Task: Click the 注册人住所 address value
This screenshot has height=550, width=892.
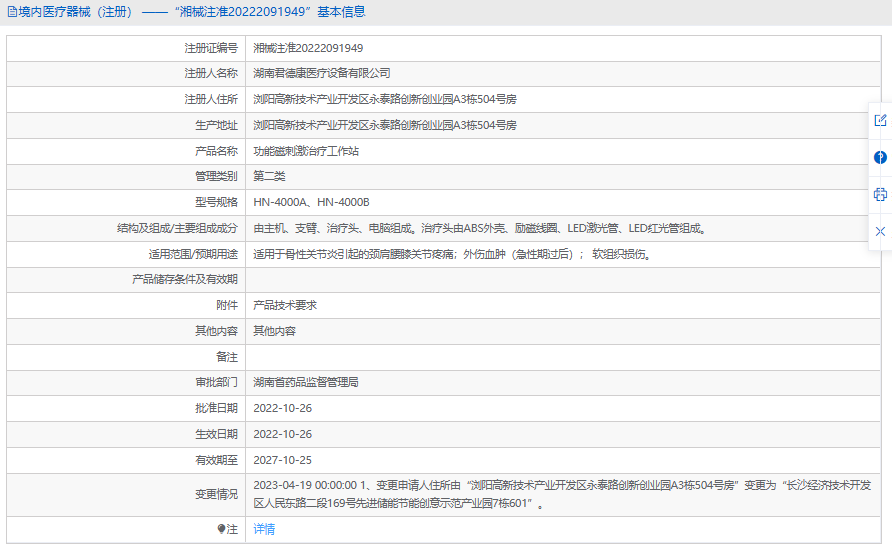Action: pos(385,100)
